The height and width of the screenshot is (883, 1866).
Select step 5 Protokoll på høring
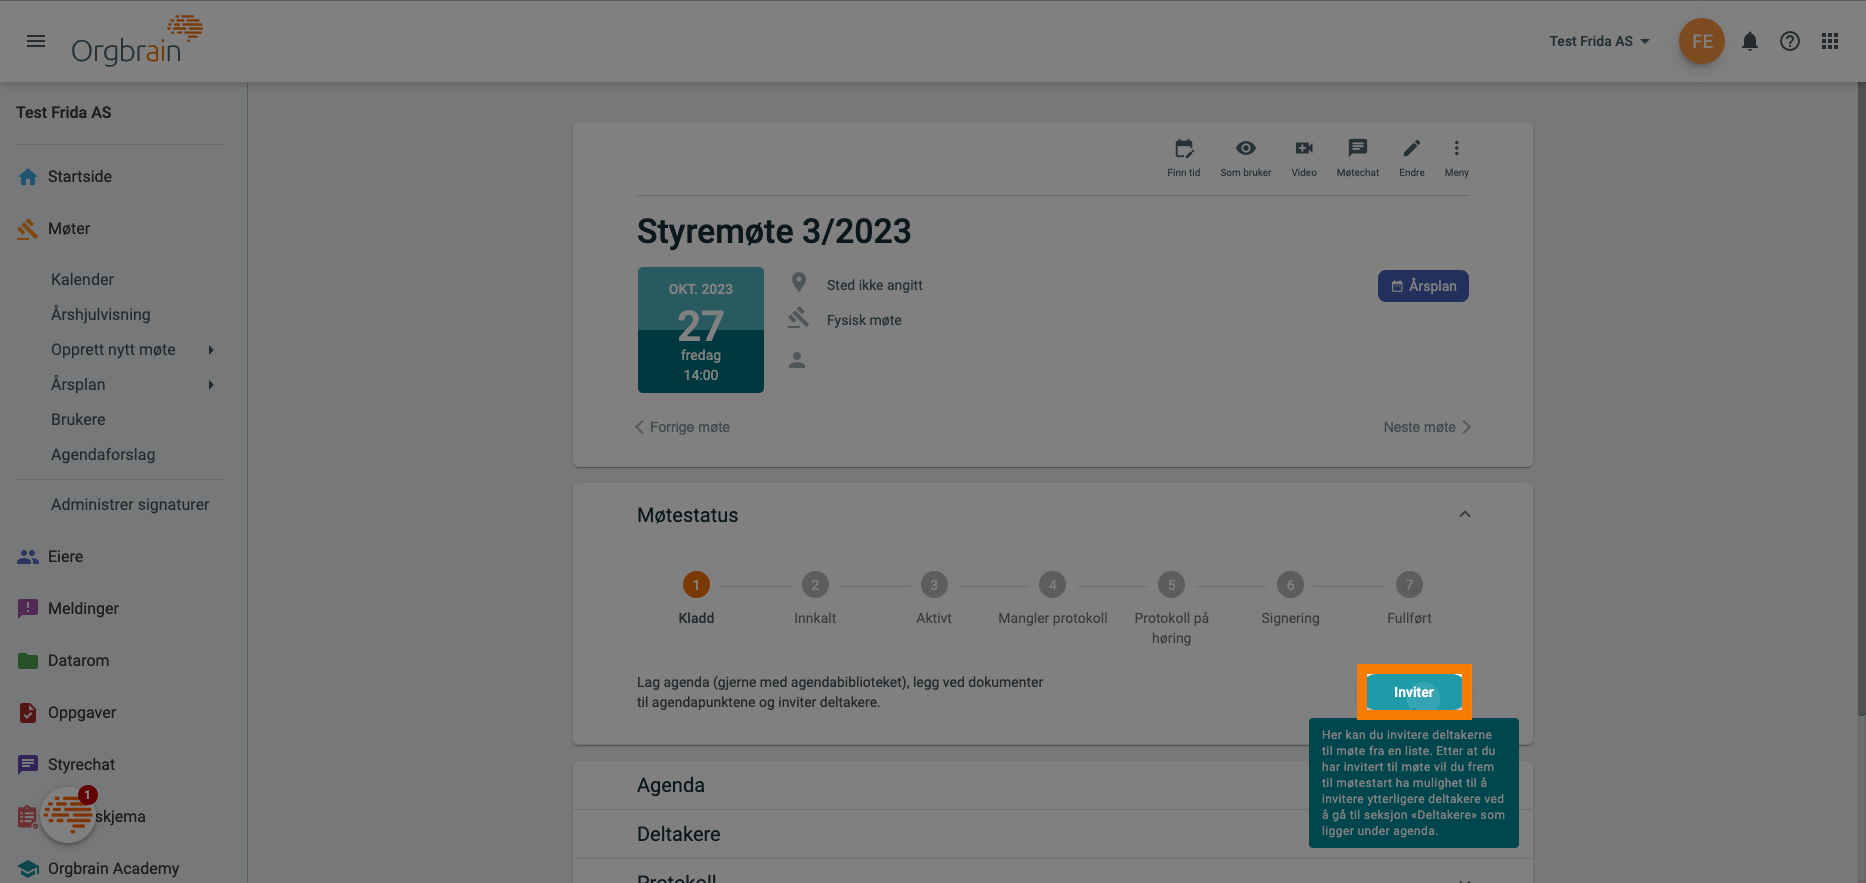point(1171,608)
